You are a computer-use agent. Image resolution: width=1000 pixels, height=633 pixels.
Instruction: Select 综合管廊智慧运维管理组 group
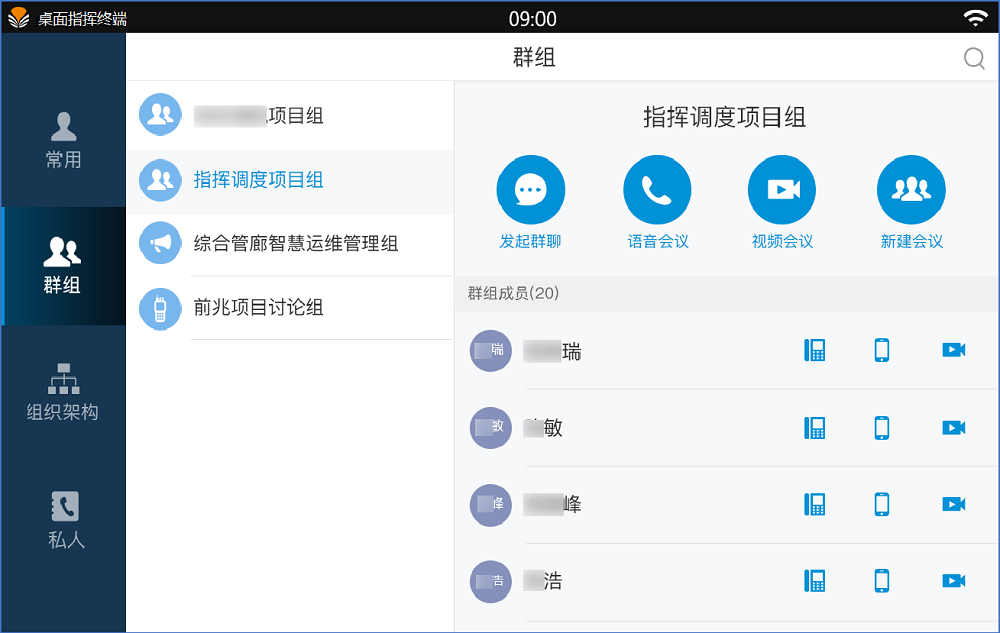[x=296, y=244]
